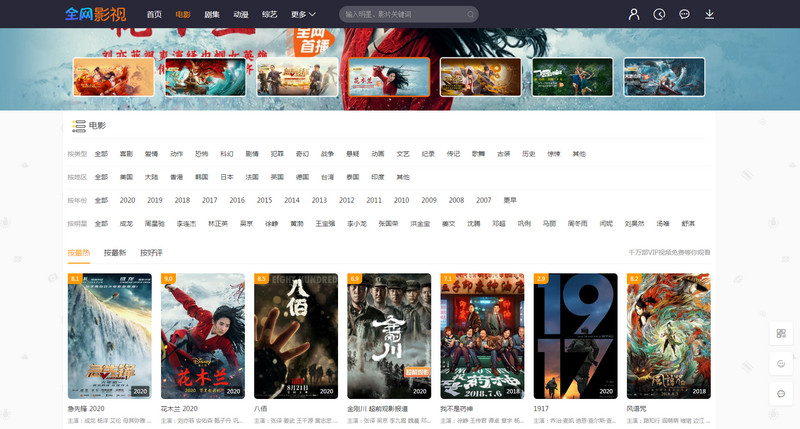Viewport: 800px width, 429px height.
Task: Filter by year 2020
Action: 128,200
